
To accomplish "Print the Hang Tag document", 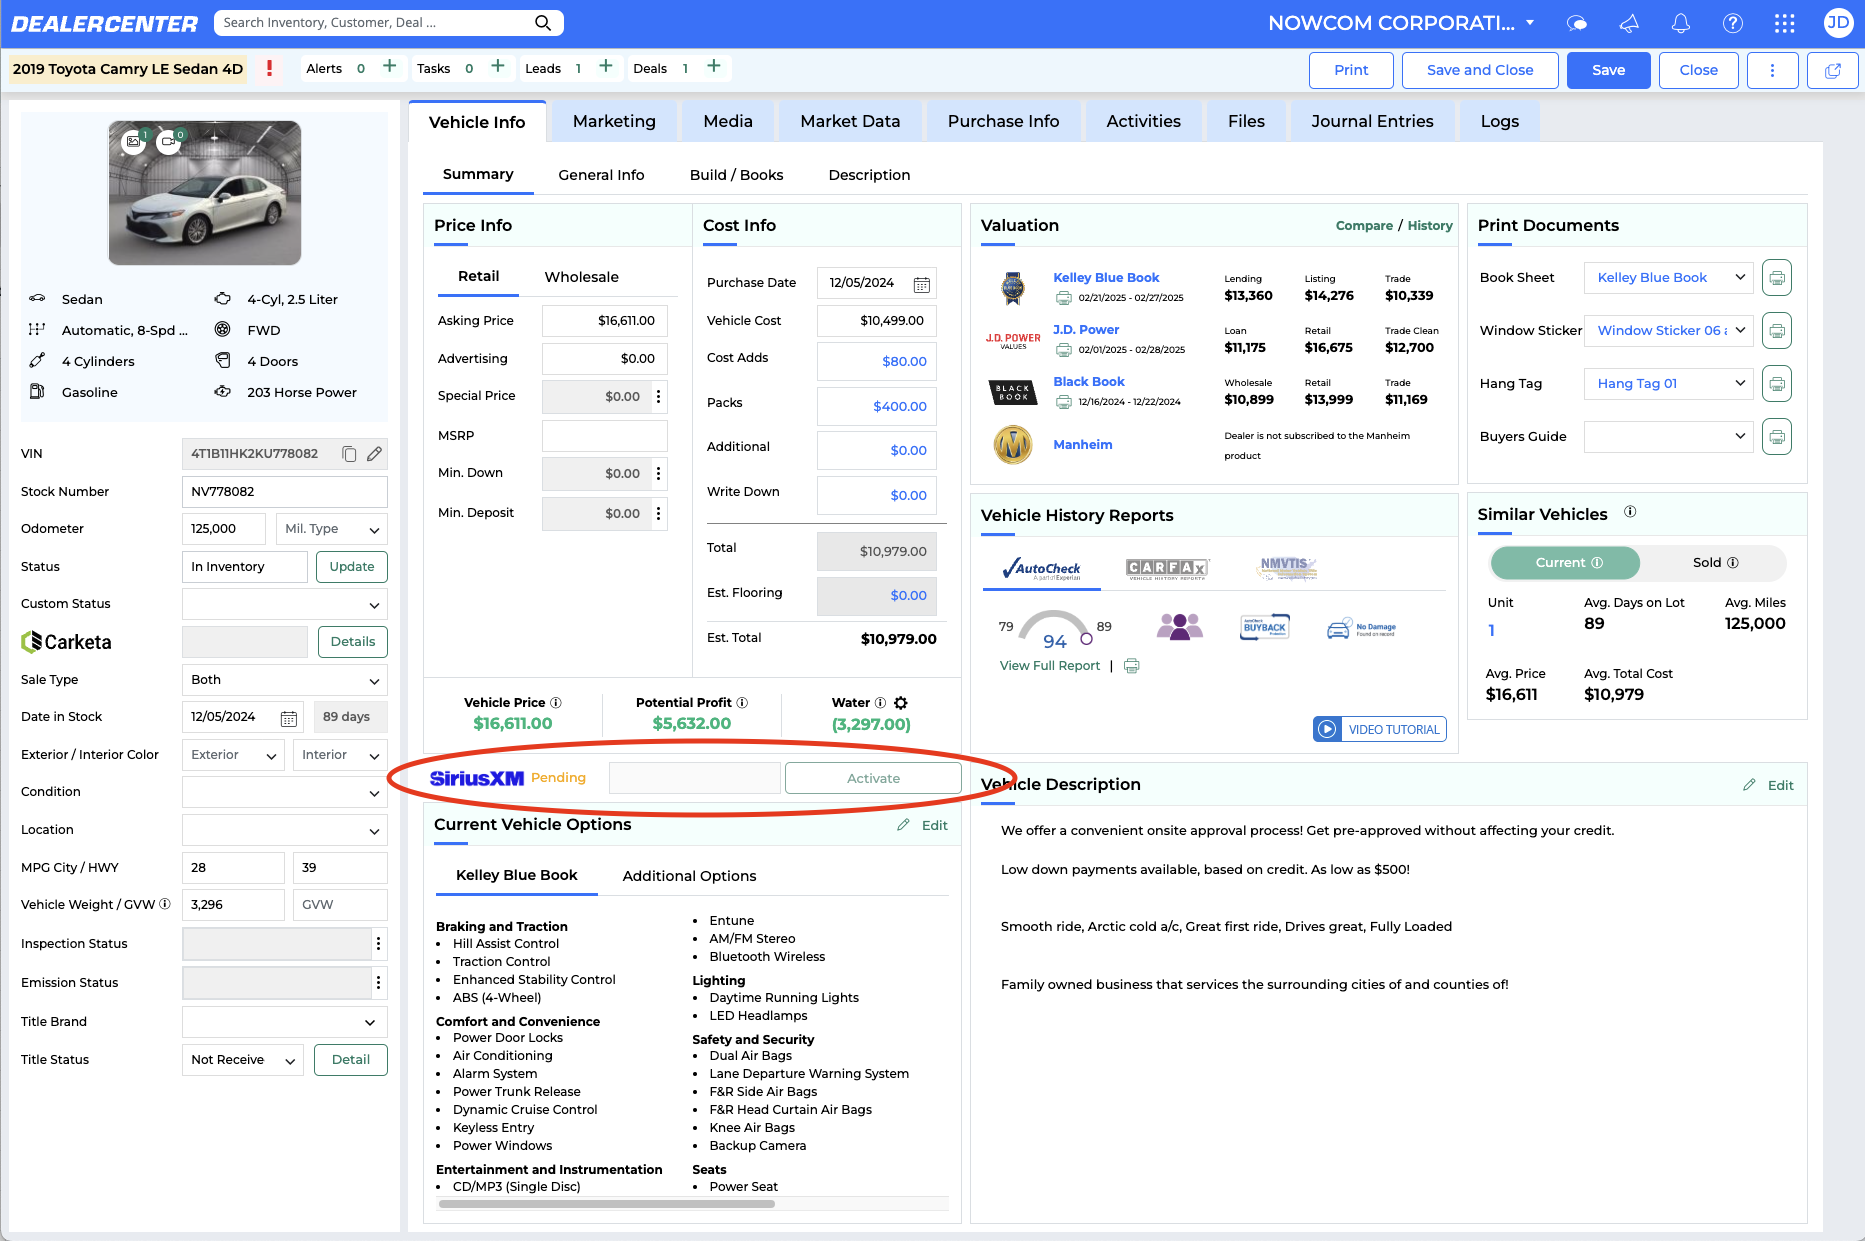I will [1777, 384].
